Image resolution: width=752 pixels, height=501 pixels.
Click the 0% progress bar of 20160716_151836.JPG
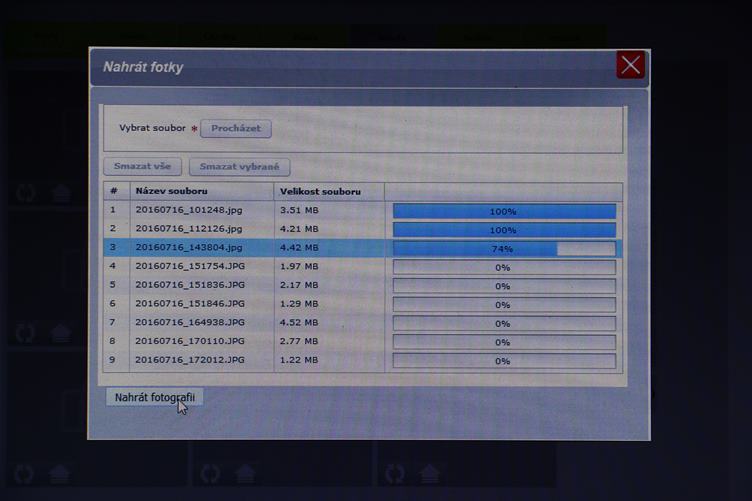504,286
